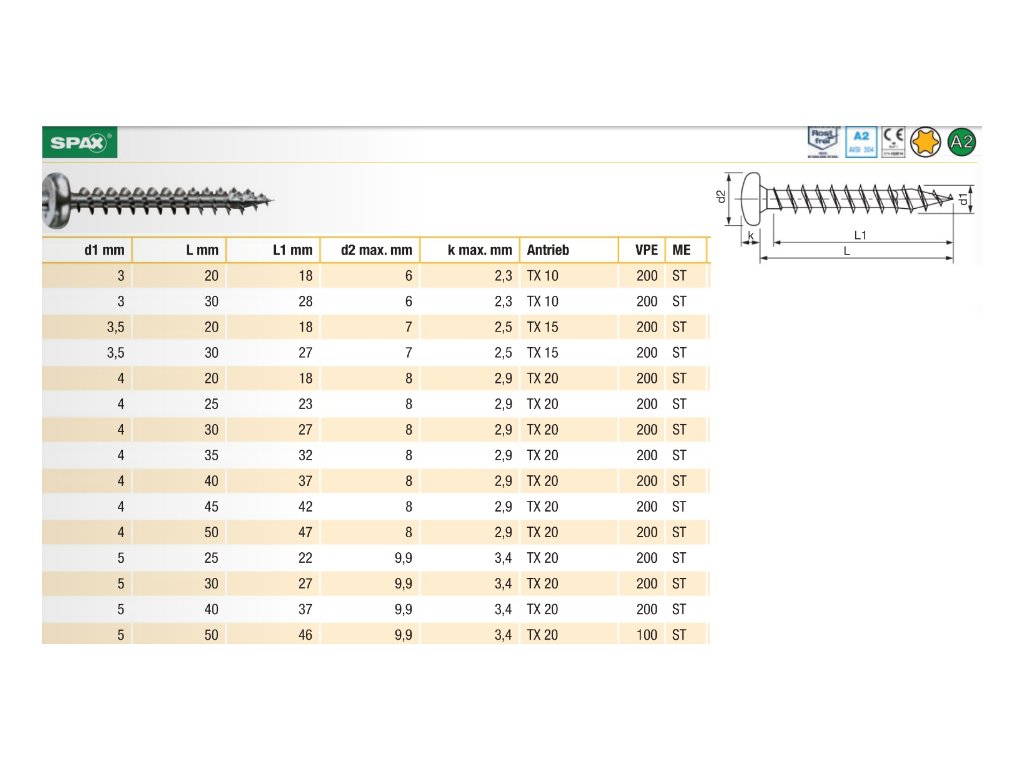Click L1 value '37' in the 5 x 40 row

306,609
